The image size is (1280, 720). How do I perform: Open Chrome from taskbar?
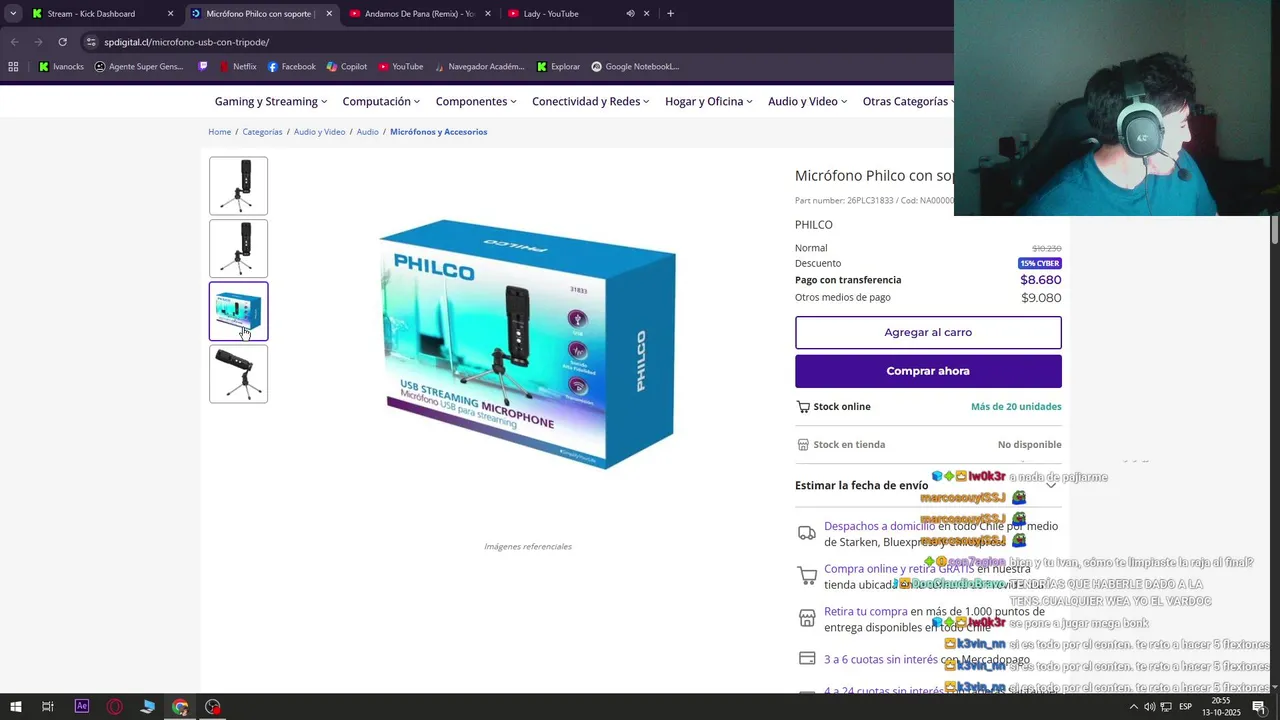pyautogui.click(x=180, y=707)
